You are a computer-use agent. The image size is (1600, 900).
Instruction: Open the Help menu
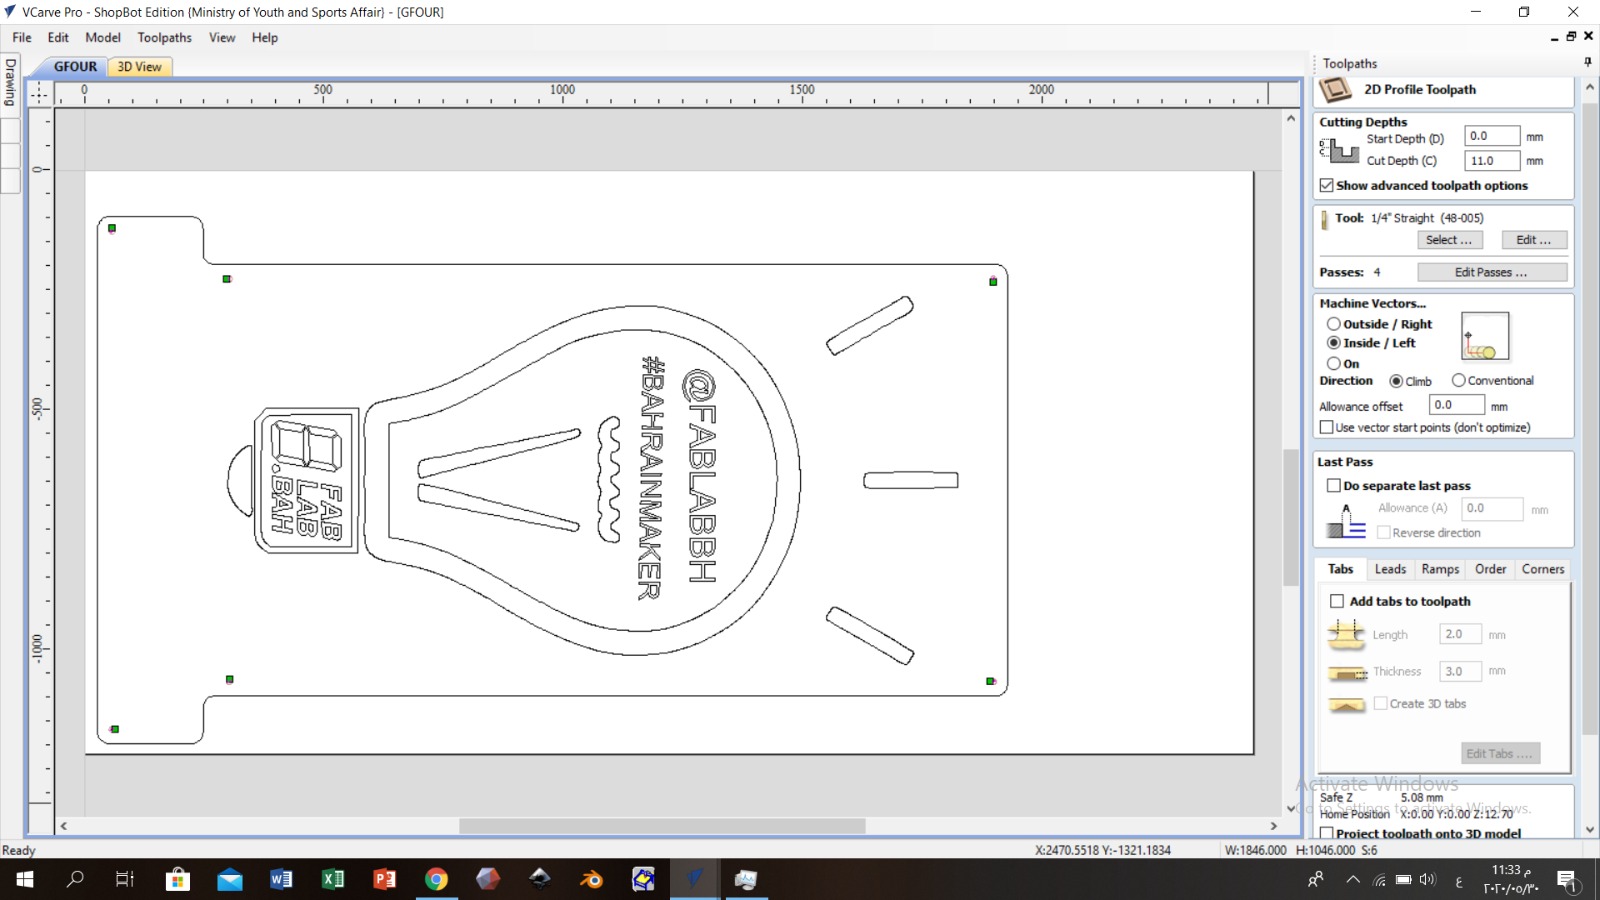click(x=265, y=38)
